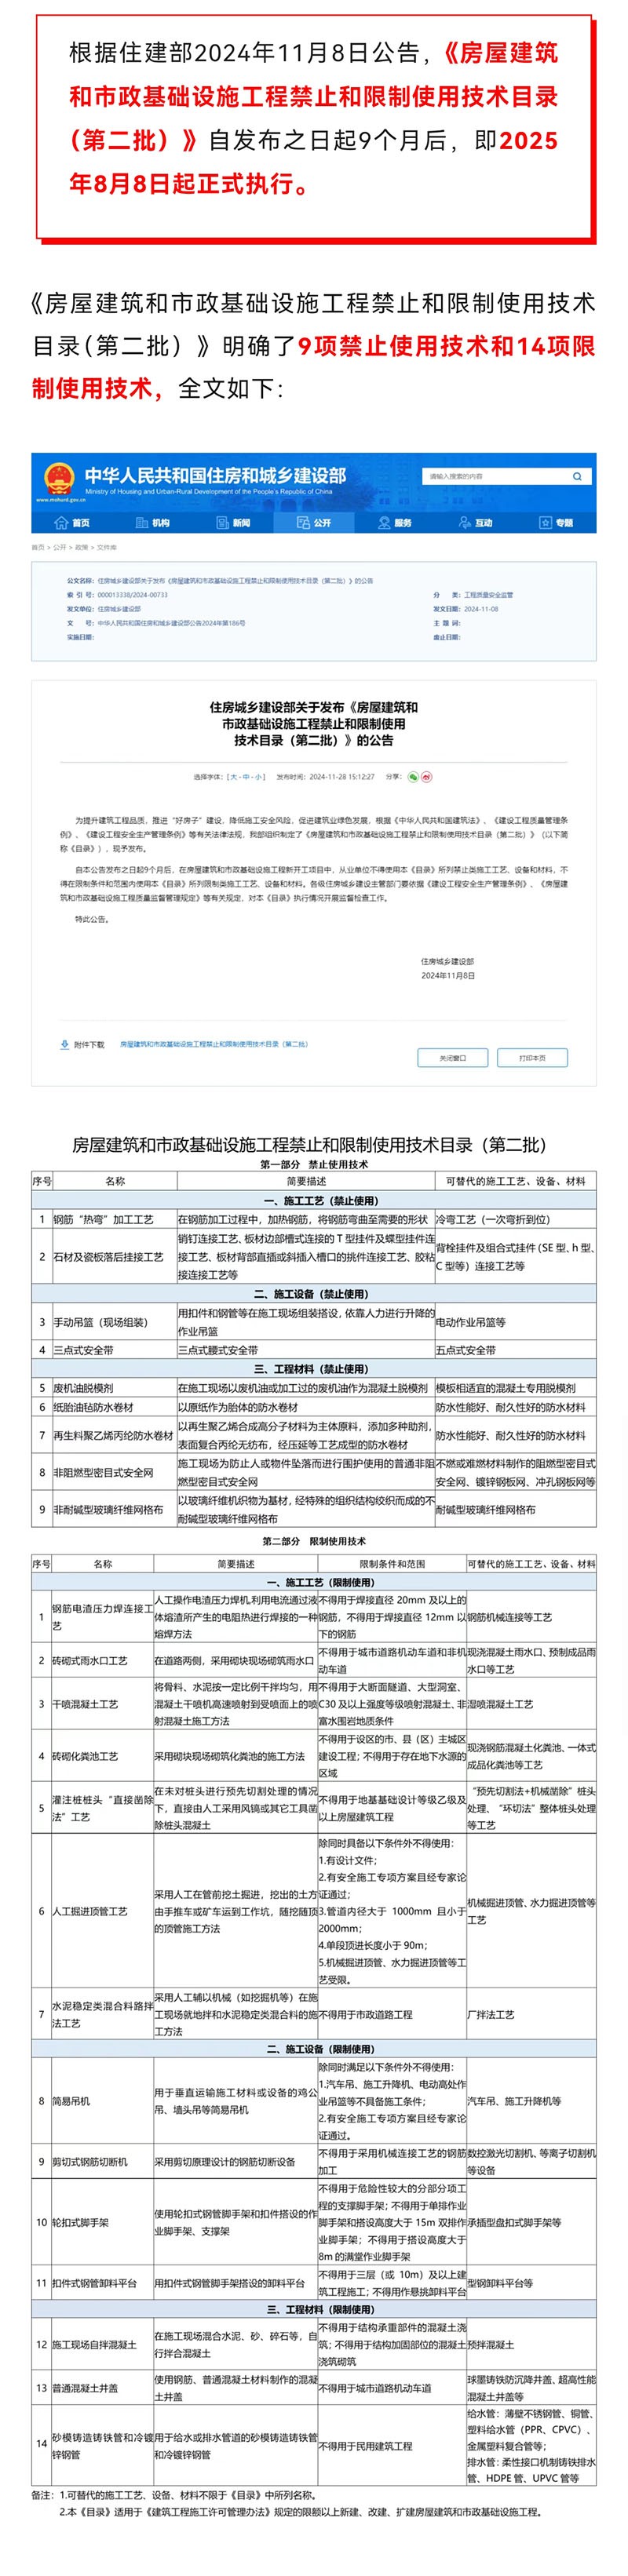Click the cell 再生料聚乙烯丙纶防水卷材
The image size is (628, 2576).
pyautogui.click(x=113, y=1435)
